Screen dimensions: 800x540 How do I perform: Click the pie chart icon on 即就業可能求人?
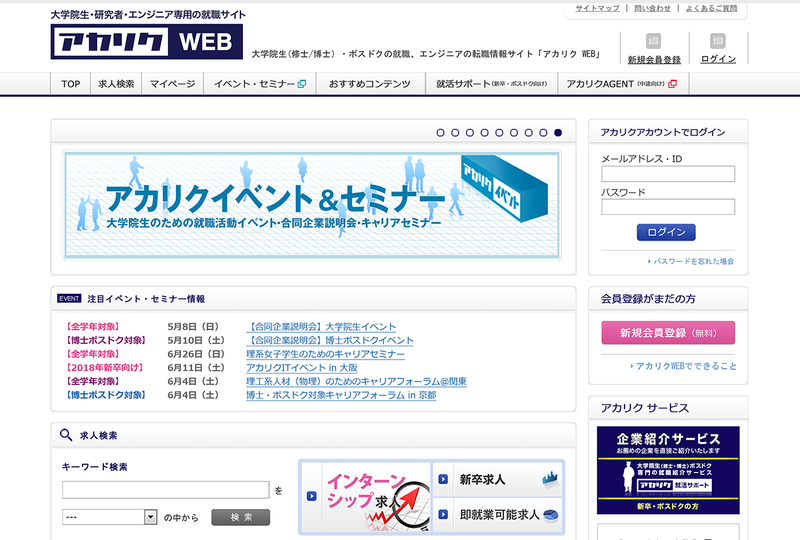[551, 515]
